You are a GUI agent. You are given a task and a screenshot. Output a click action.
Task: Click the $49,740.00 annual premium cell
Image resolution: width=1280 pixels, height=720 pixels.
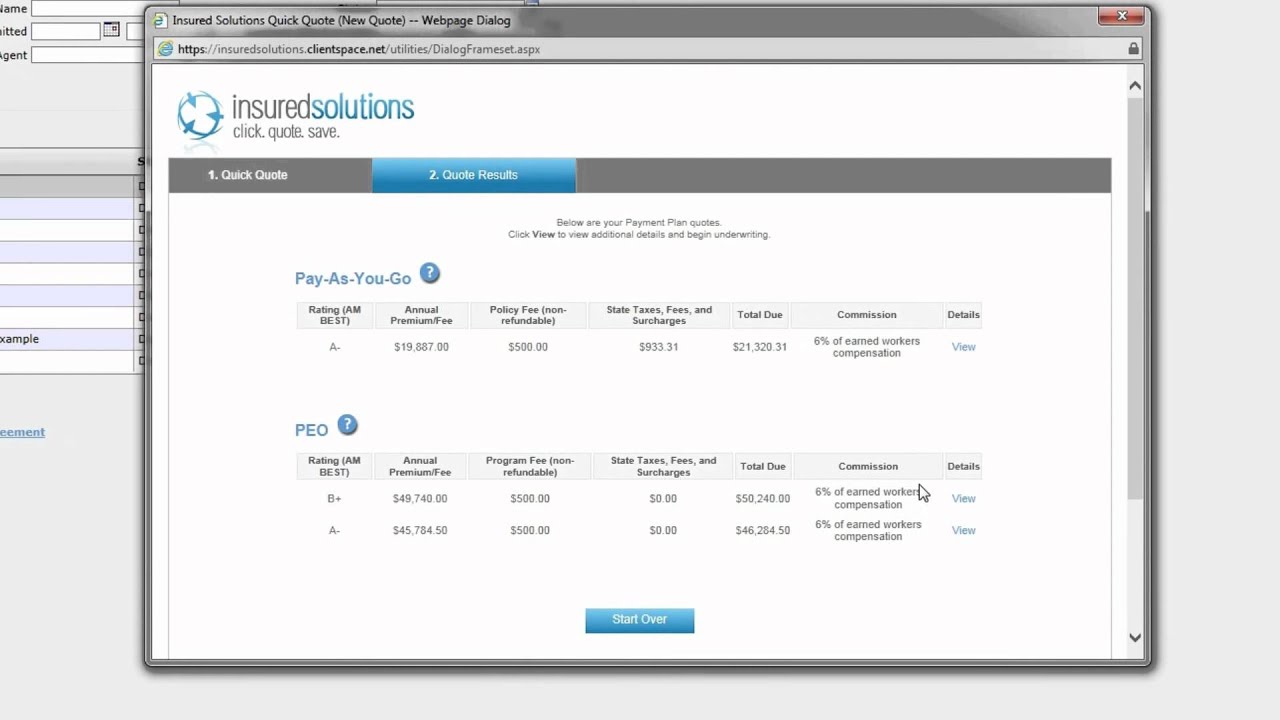pos(420,498)
